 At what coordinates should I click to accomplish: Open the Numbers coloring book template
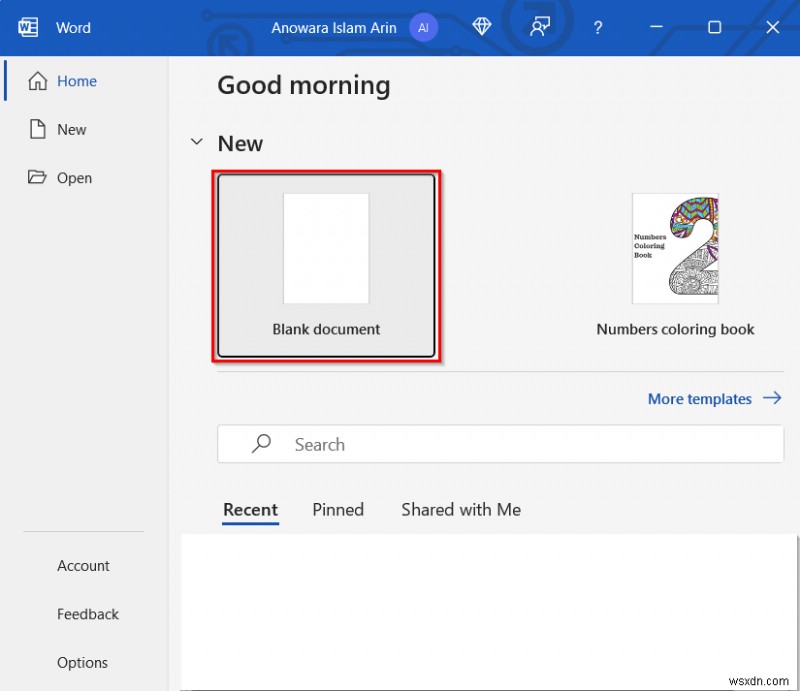point(675,248)
